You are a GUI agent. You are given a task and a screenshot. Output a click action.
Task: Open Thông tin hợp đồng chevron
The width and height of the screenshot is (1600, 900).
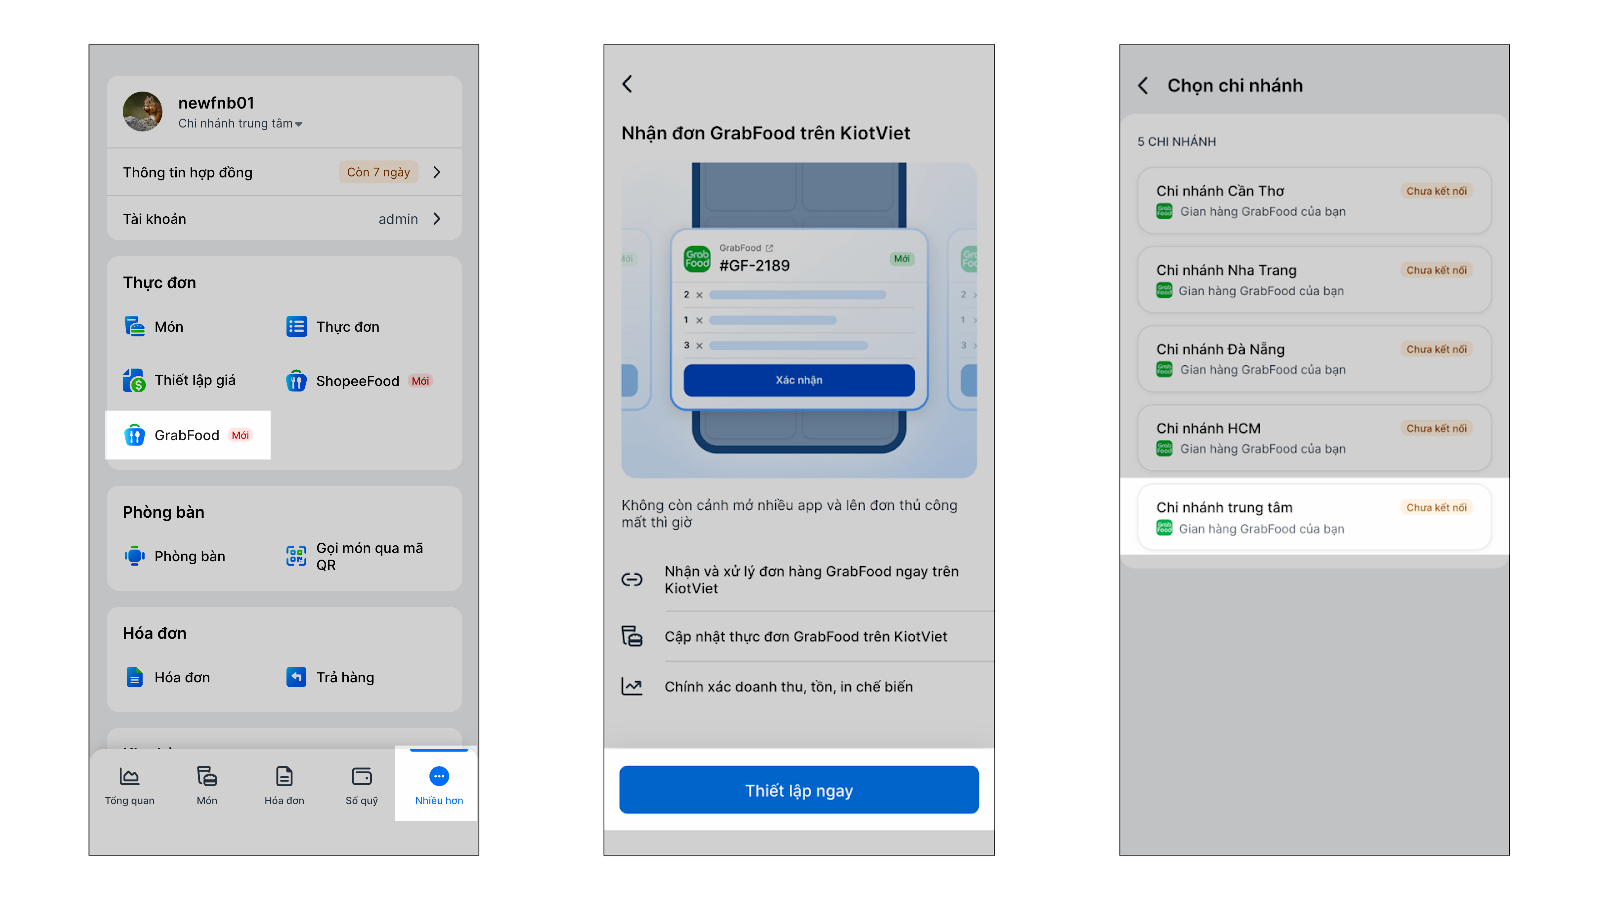[x=437, y=172]
